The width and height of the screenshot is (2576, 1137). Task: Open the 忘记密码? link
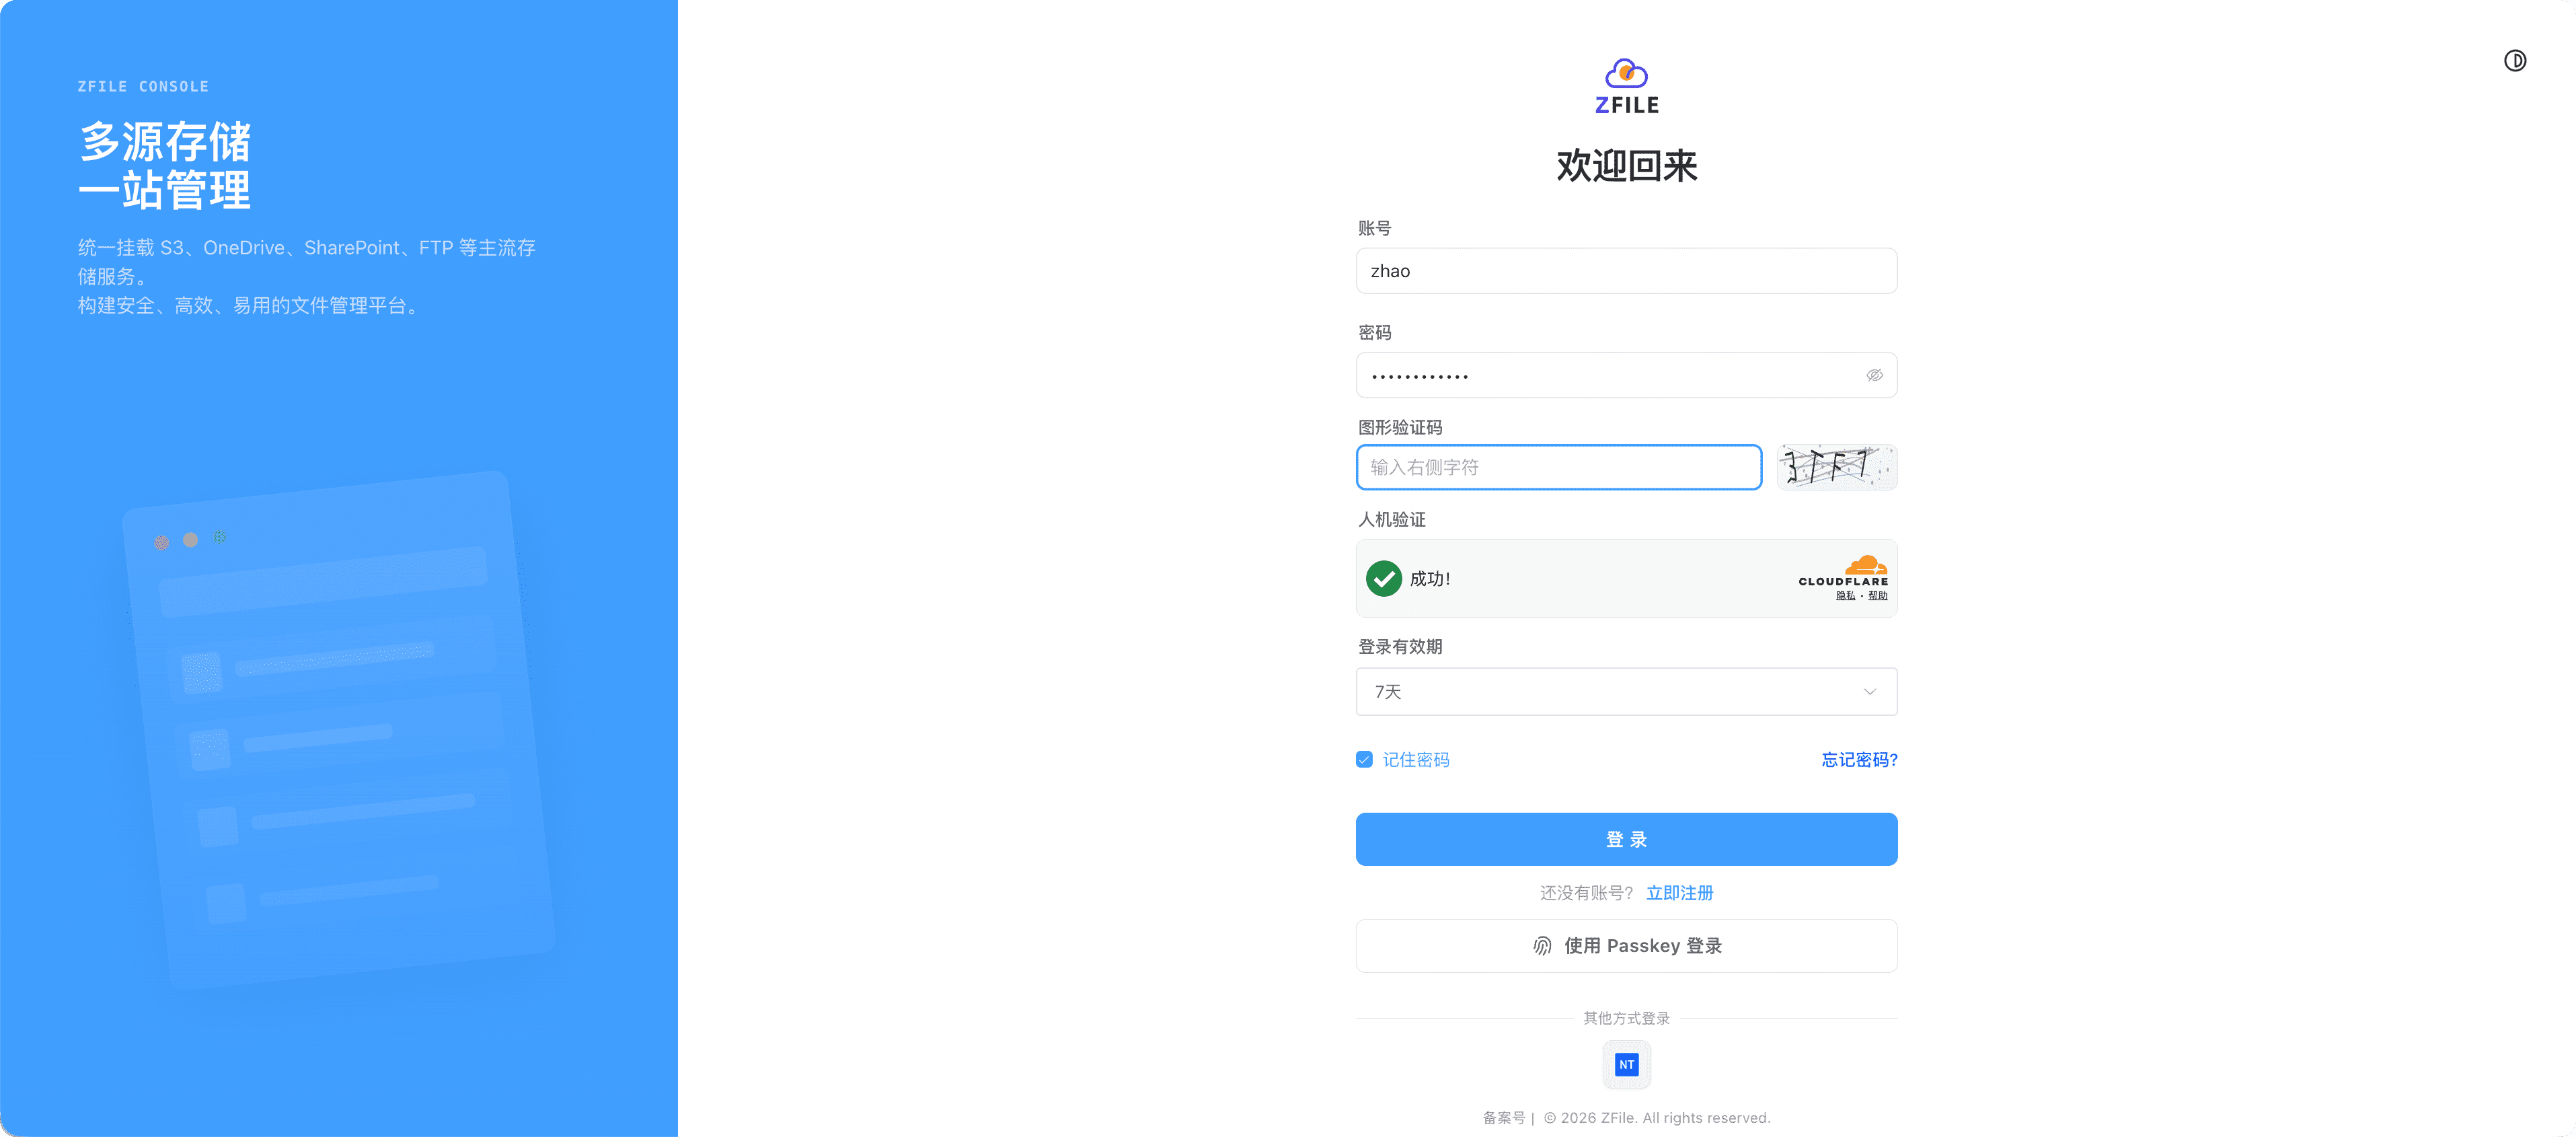1859,759
